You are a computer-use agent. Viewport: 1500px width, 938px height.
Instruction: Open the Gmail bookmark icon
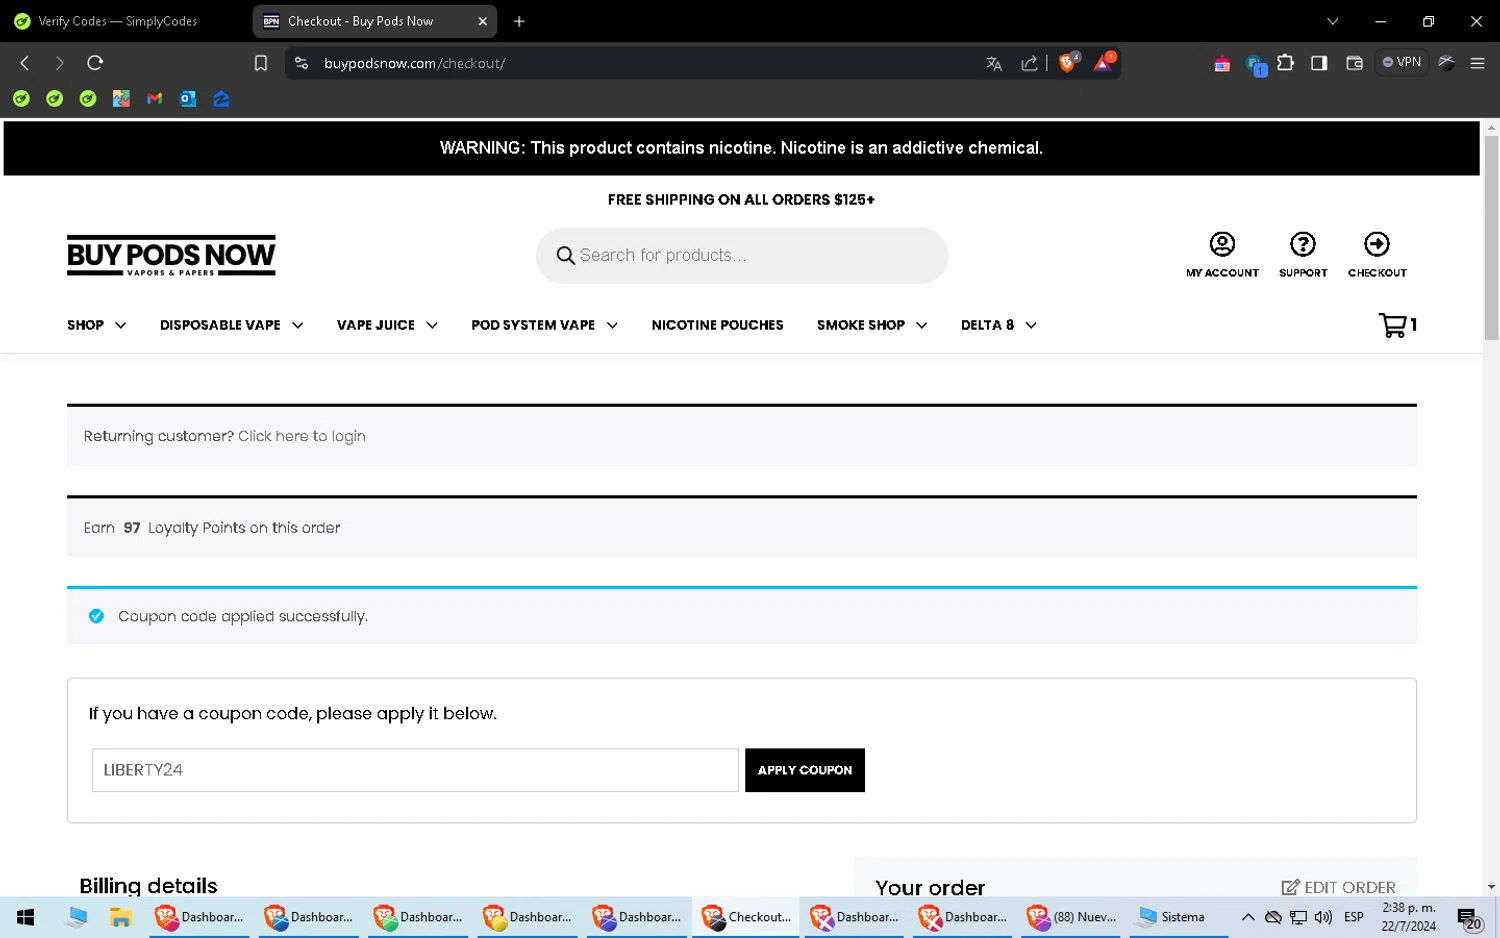tap(154, 98)
